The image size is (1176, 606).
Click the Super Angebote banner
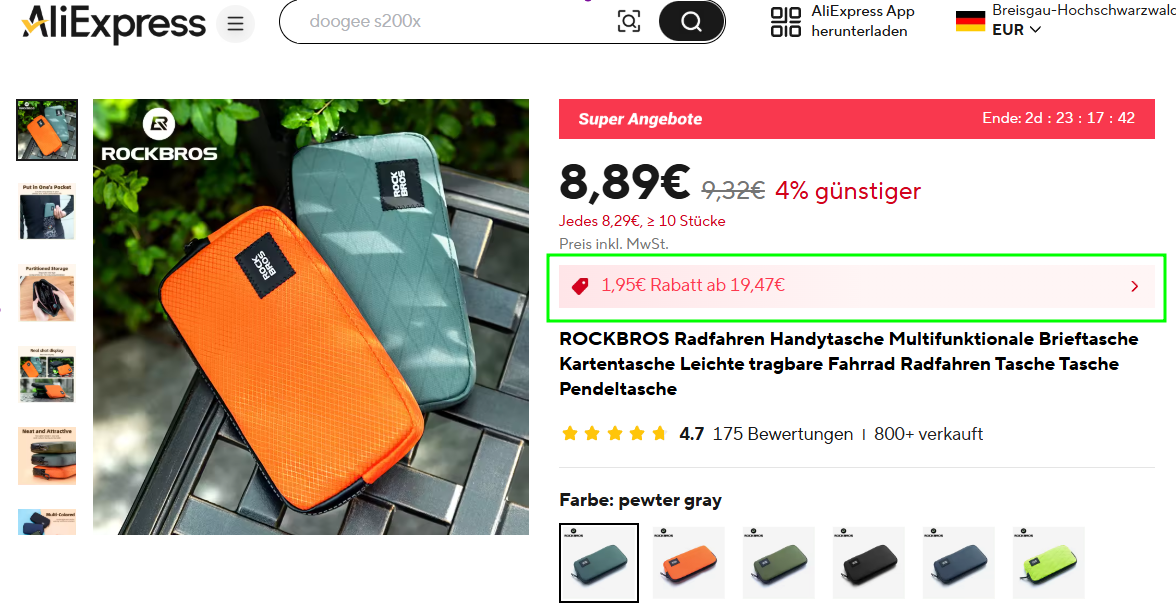point(856,118)
